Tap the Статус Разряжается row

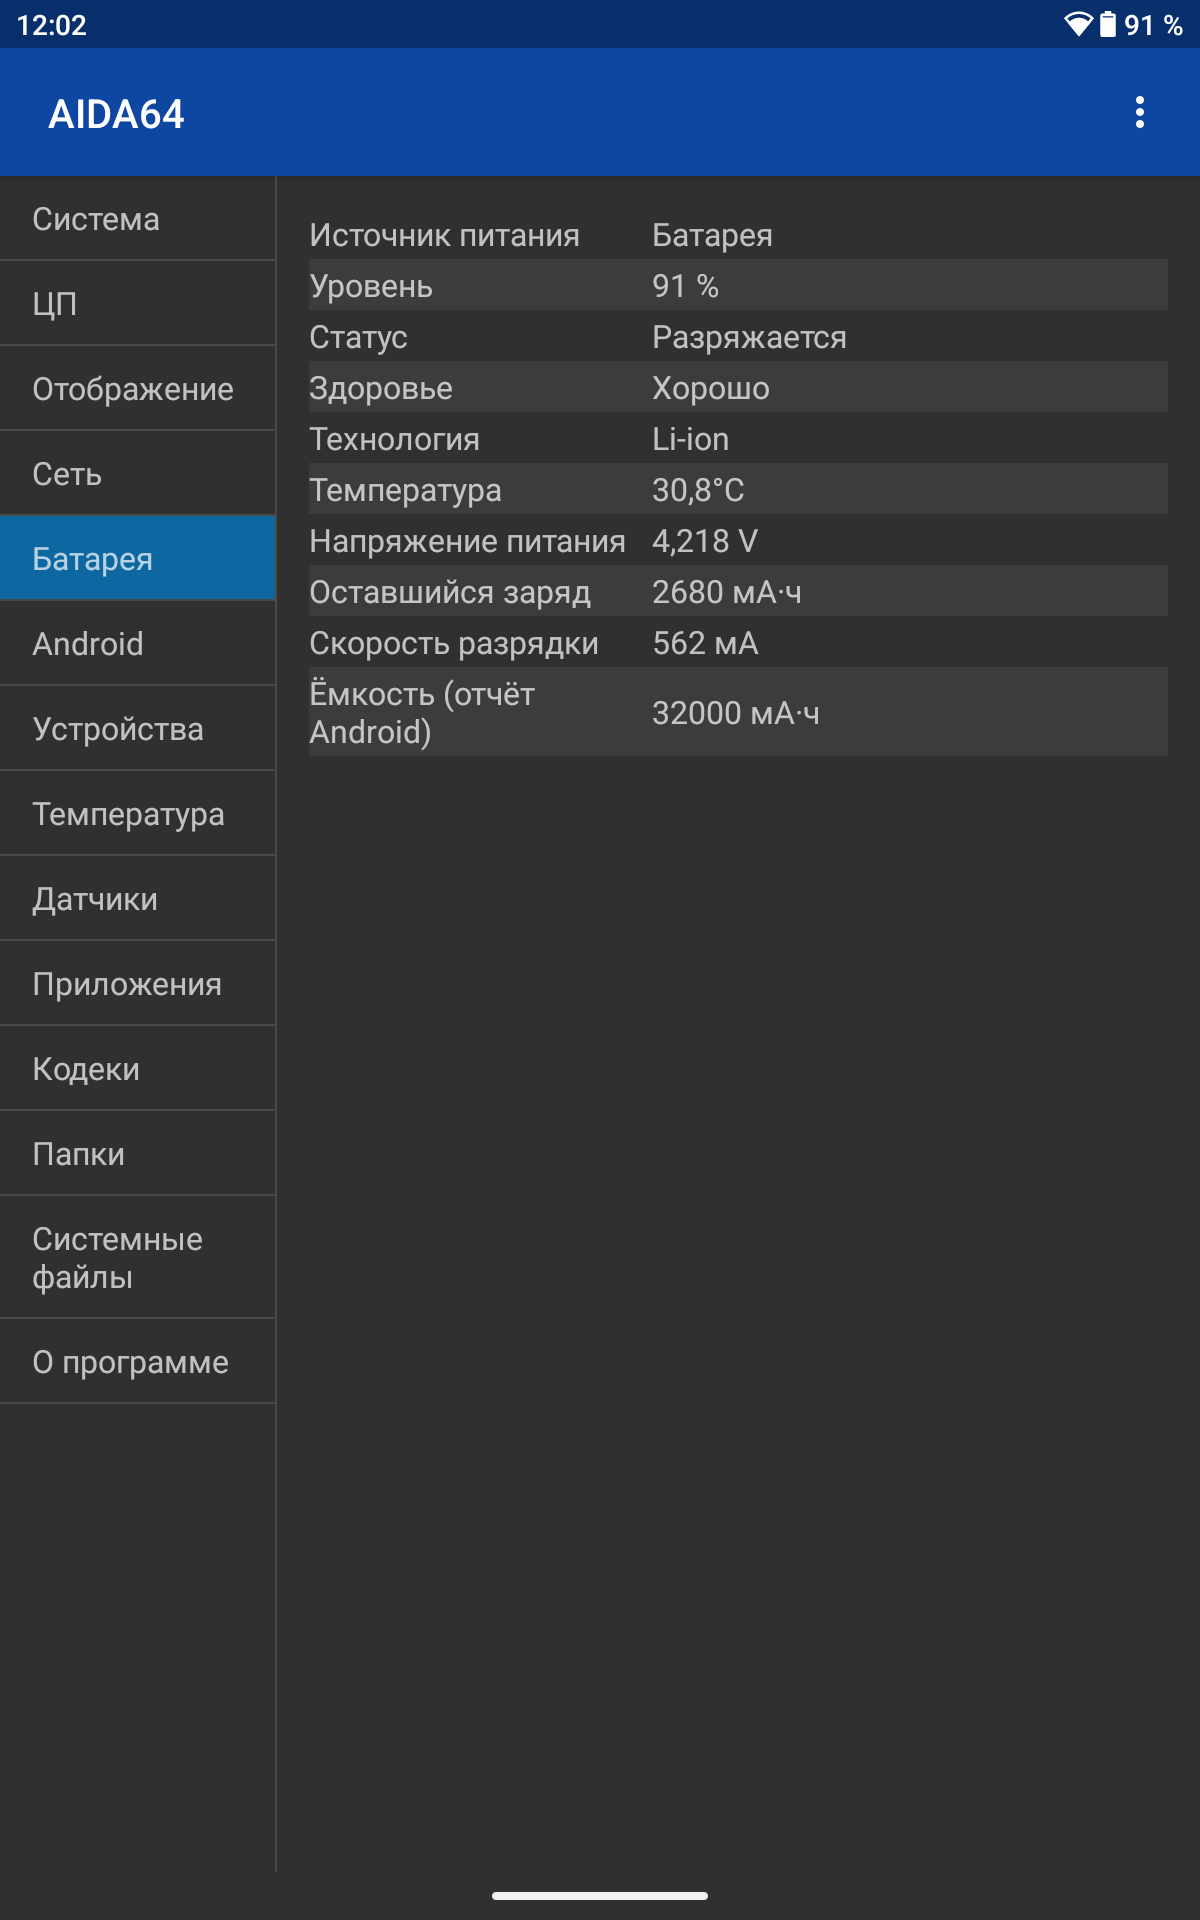pos(738,337)
